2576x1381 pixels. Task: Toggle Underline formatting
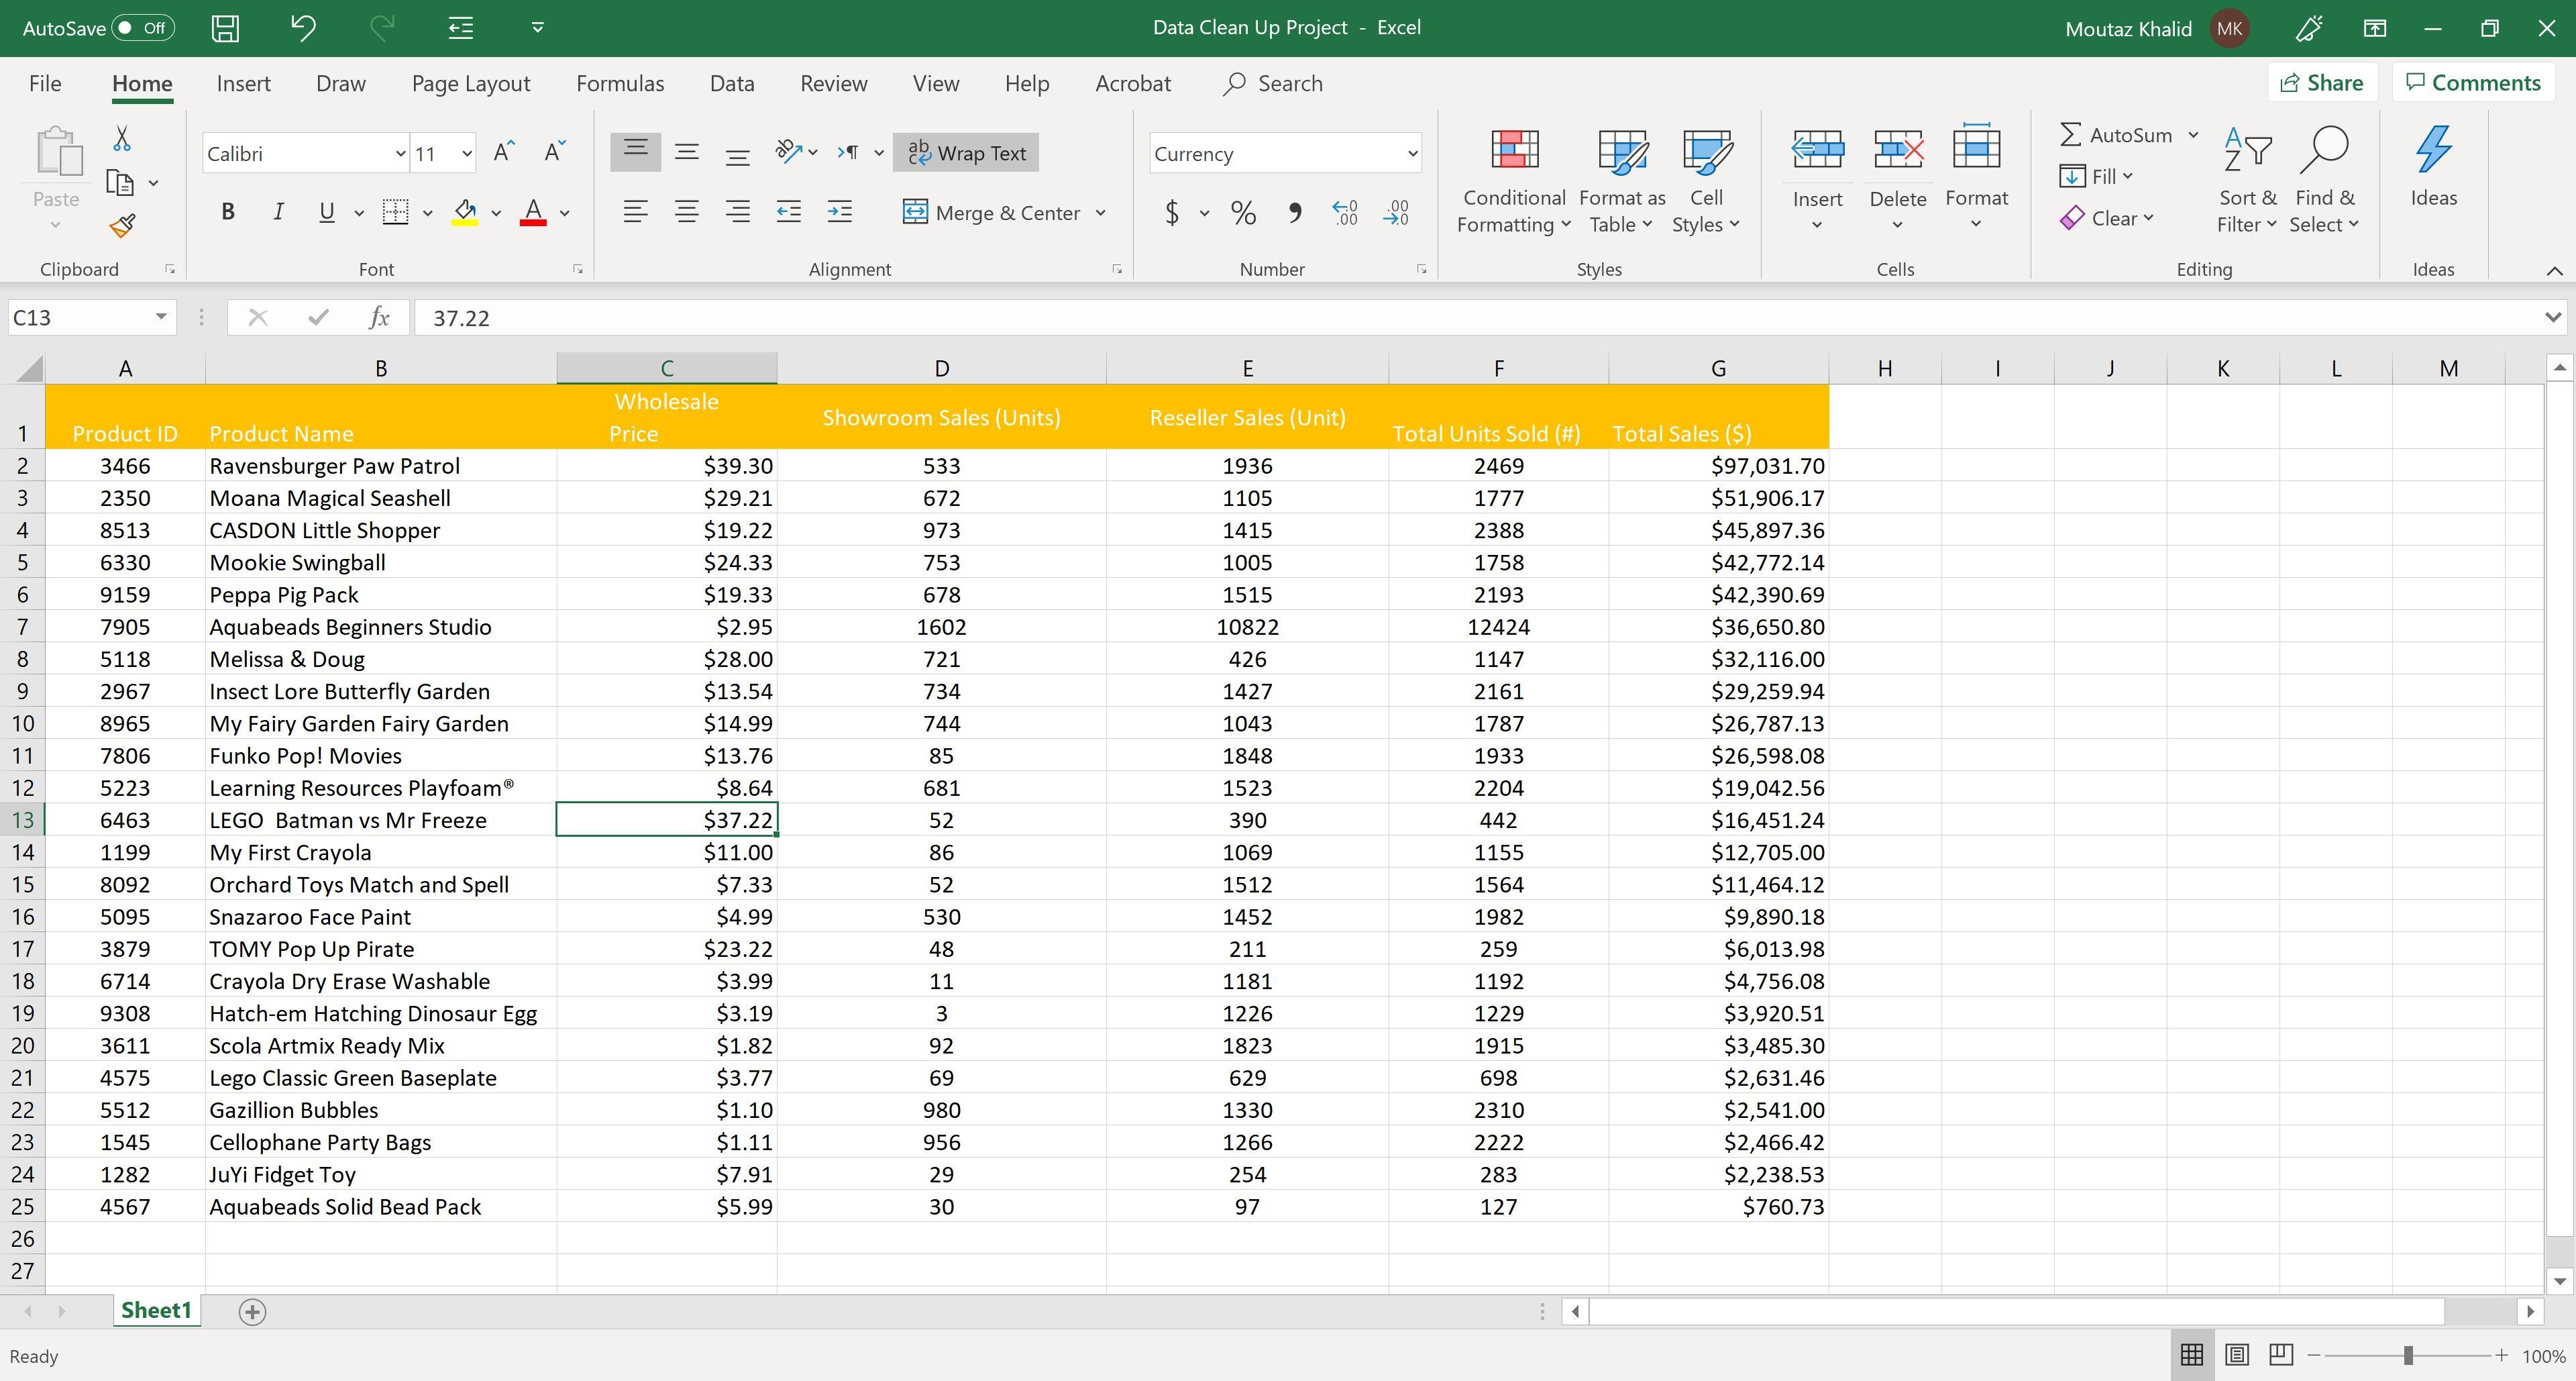pyautogui.click(x=326, y=212)
